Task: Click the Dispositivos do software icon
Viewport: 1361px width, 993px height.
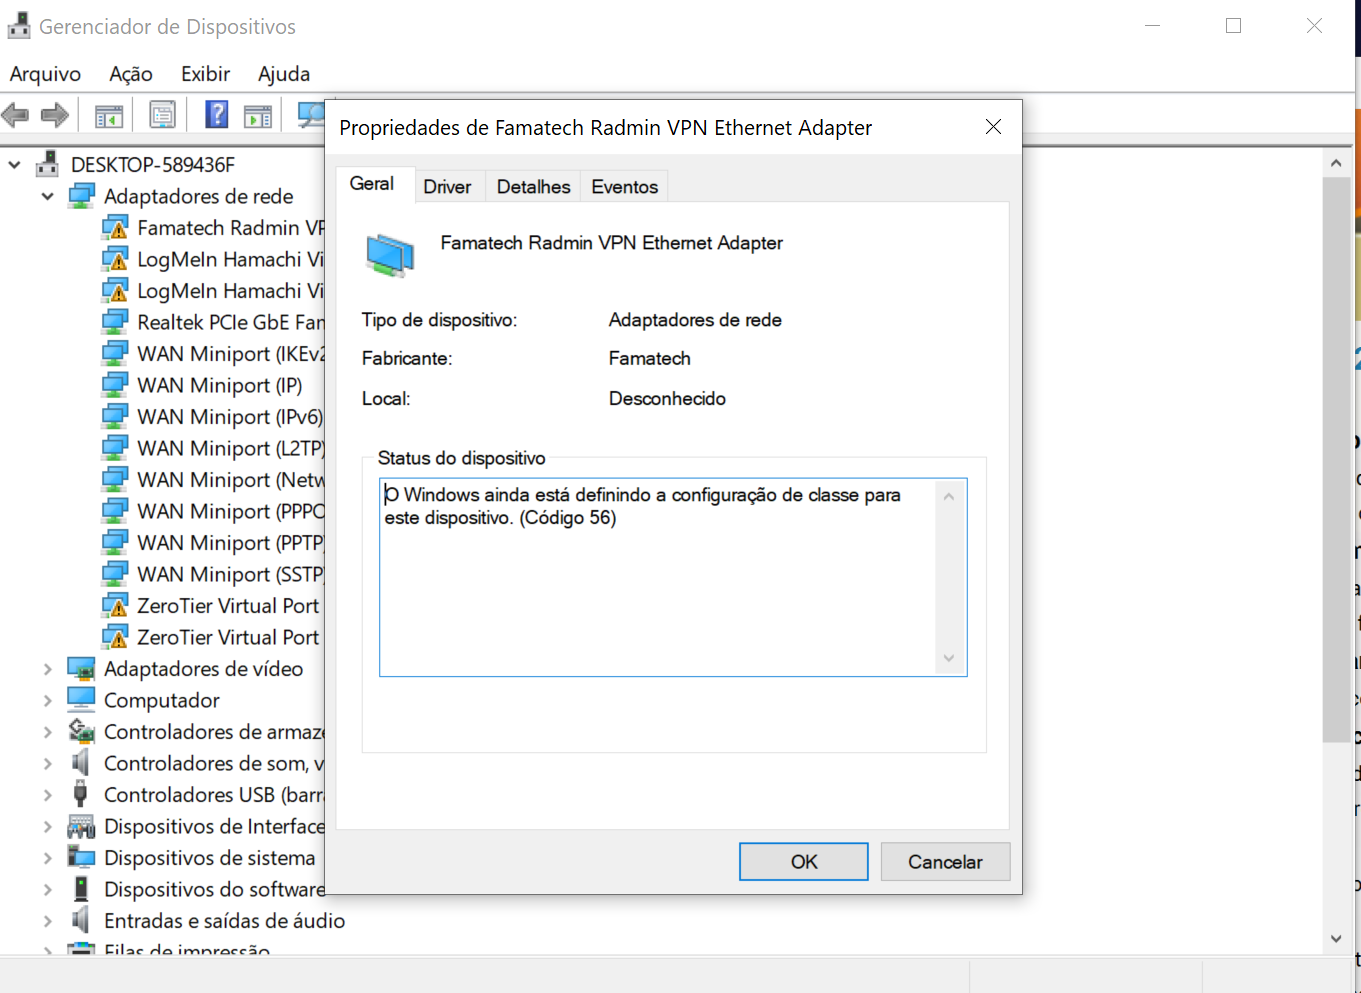Action: (x=81, y=889)
